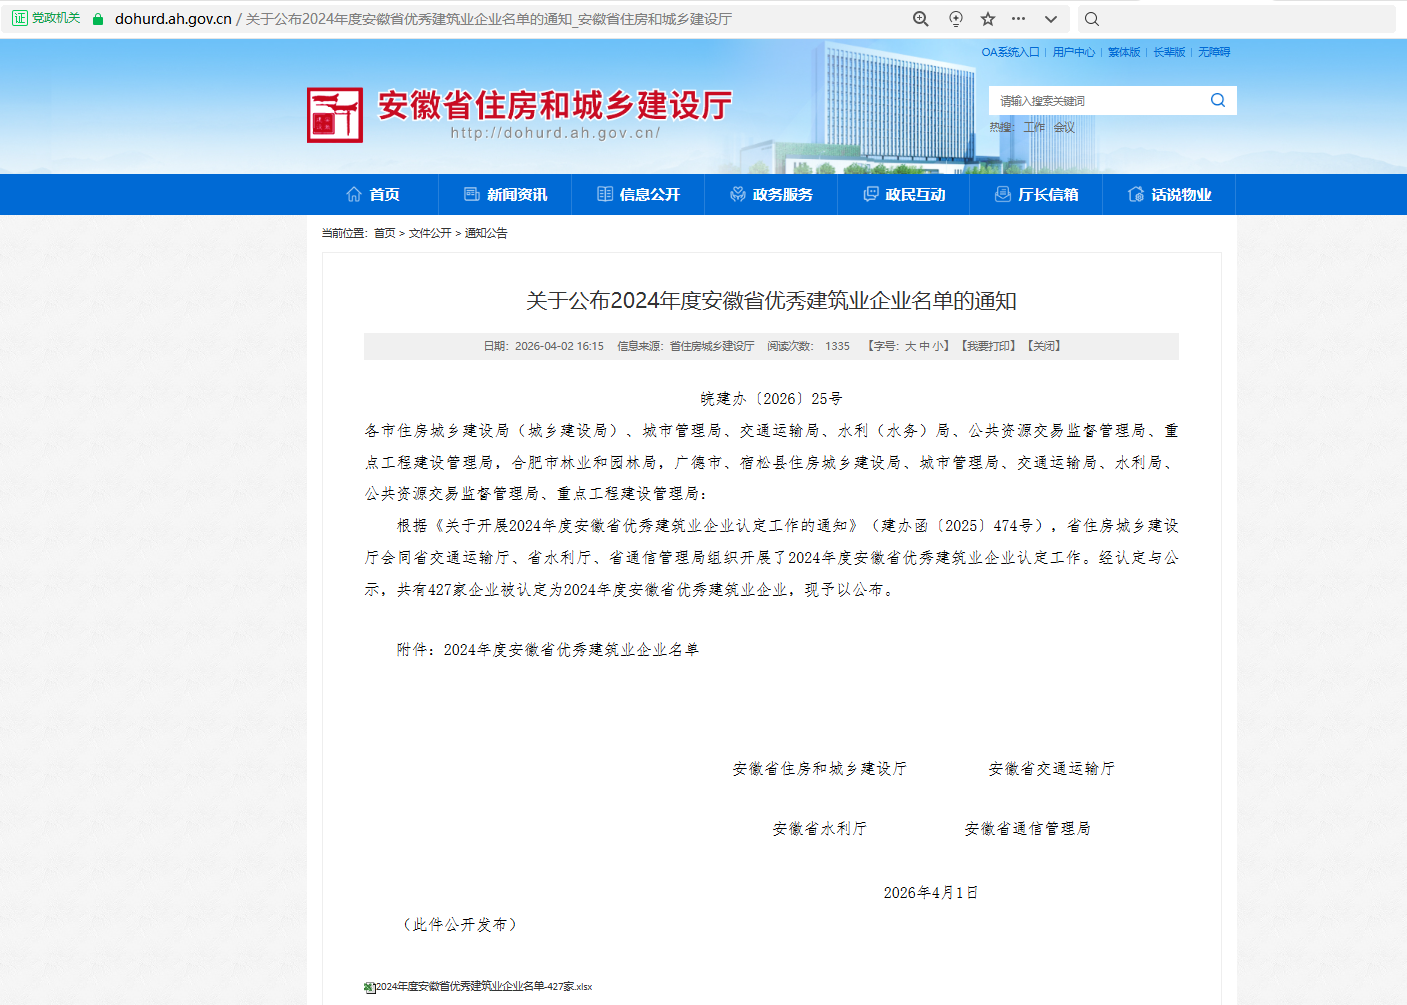Switch to 繁体版 traditional Chinese version
Viewport: 1407px width, 1005px height.
[x=1123, y=52]
